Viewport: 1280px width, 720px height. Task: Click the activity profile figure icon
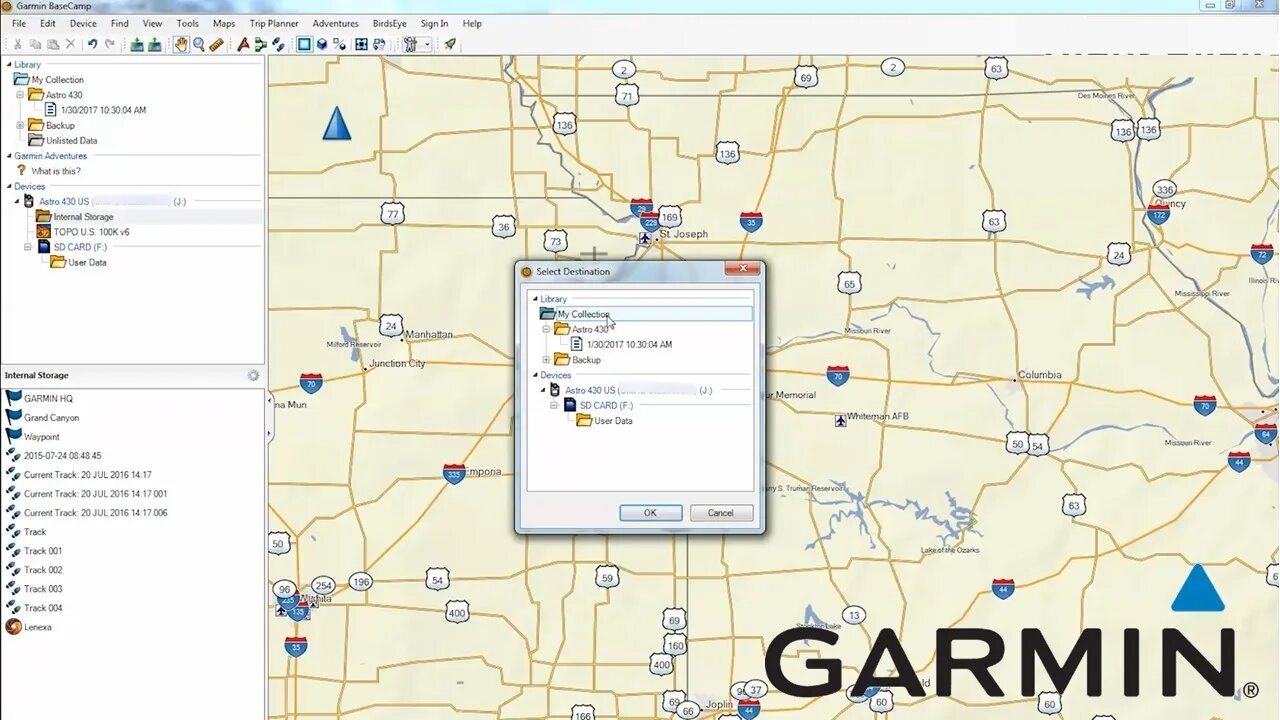409,44
